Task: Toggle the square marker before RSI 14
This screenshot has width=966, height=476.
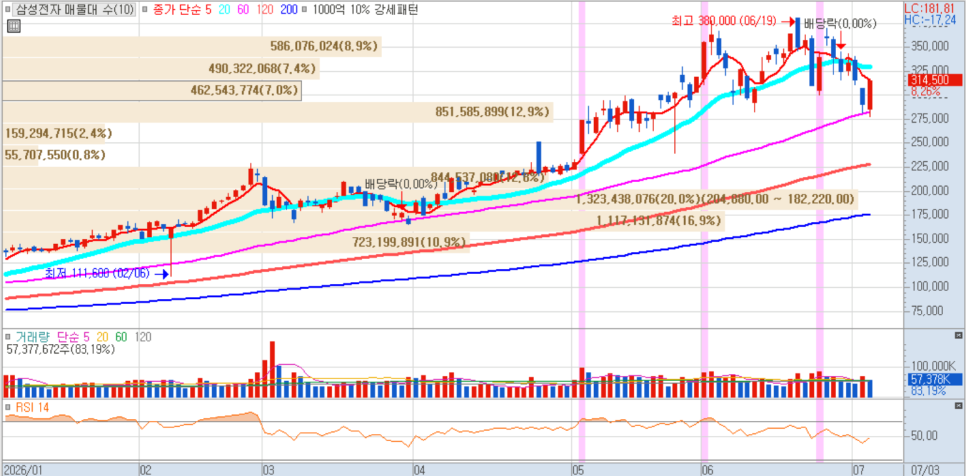Action: (x=7, y=407)
